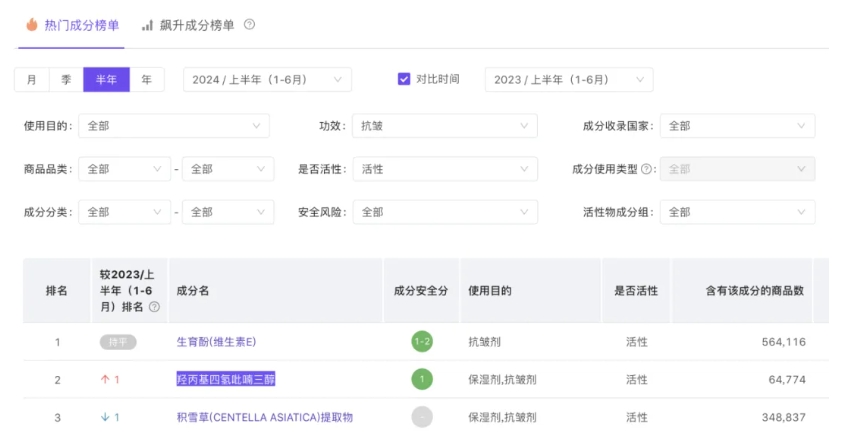Toggle 对比时间 checkbox
This screenshot has width=841, height=442.
pos(404,79)
